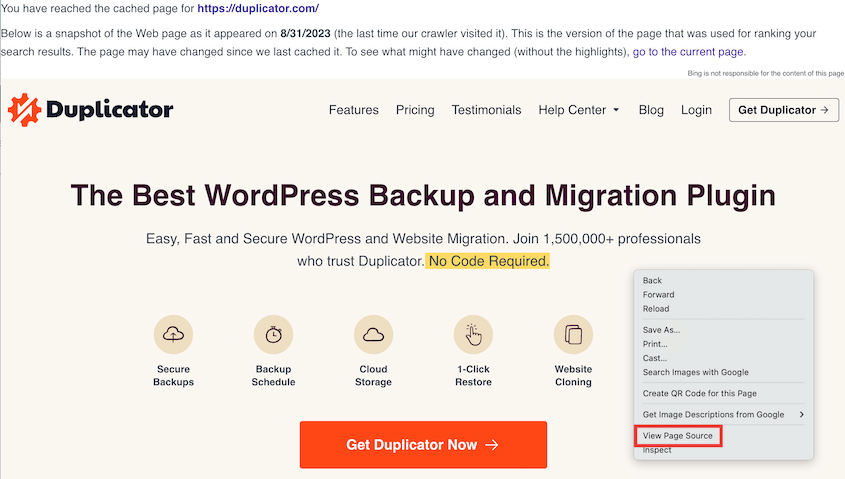845x479 pixels.
Task: Open the Pricing nav link
Action: (x=415, y=110)
